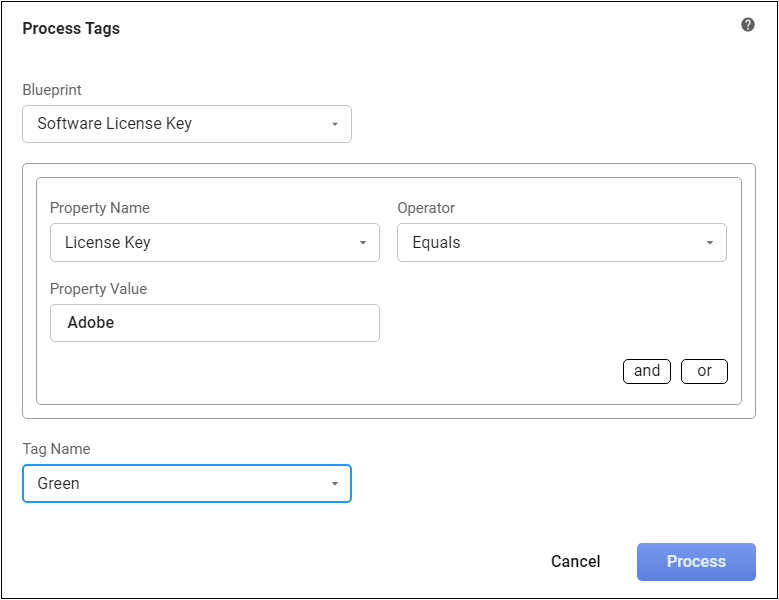Focus the Property Value field containing Adobe
The width and height of the screenshot is (779, 600).
pyautogui.click(x=214, y=323)
